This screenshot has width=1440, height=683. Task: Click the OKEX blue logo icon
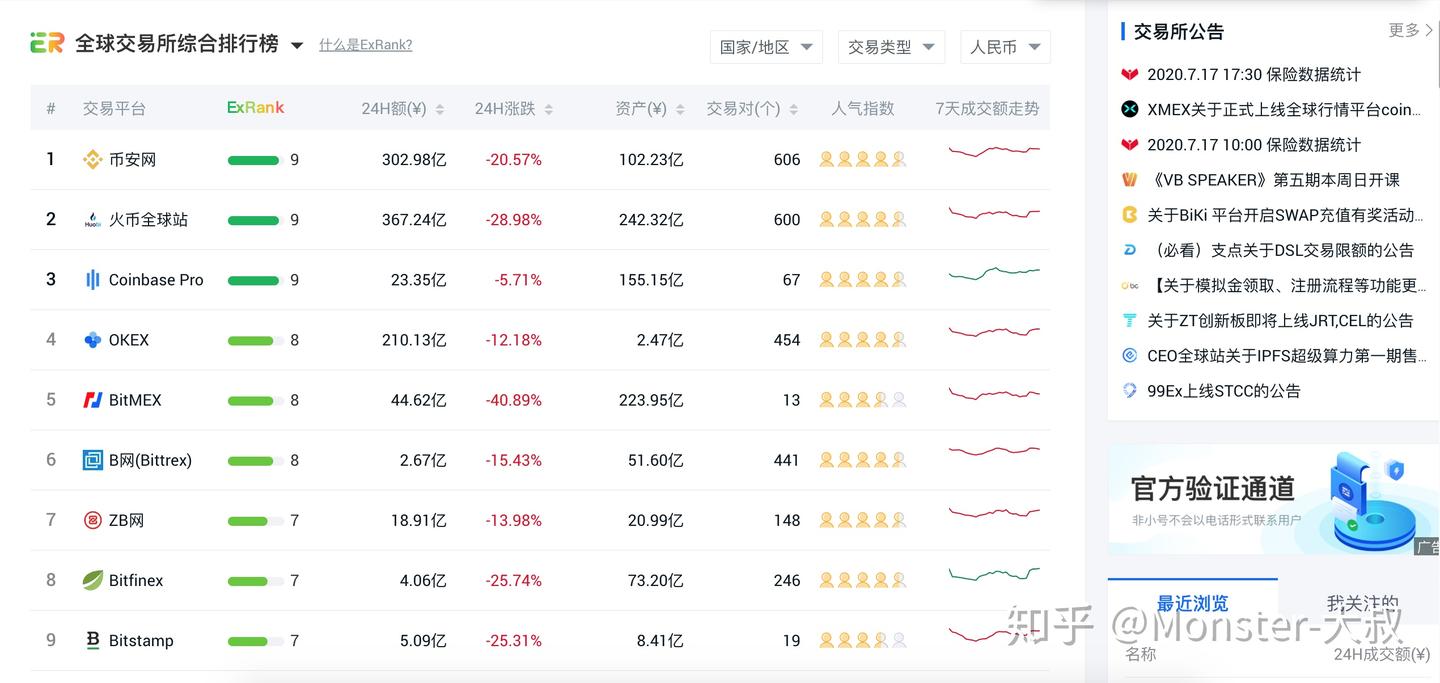[93, 339]
